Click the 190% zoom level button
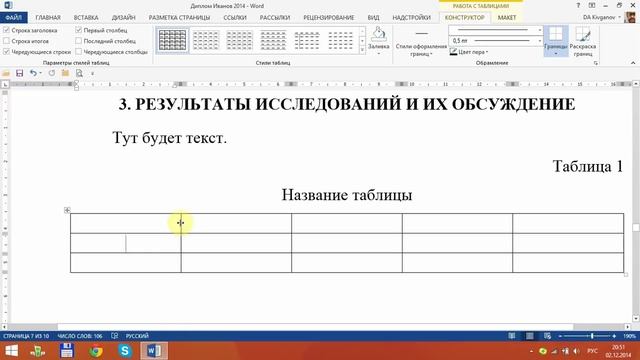 click(x=629, y=336)
